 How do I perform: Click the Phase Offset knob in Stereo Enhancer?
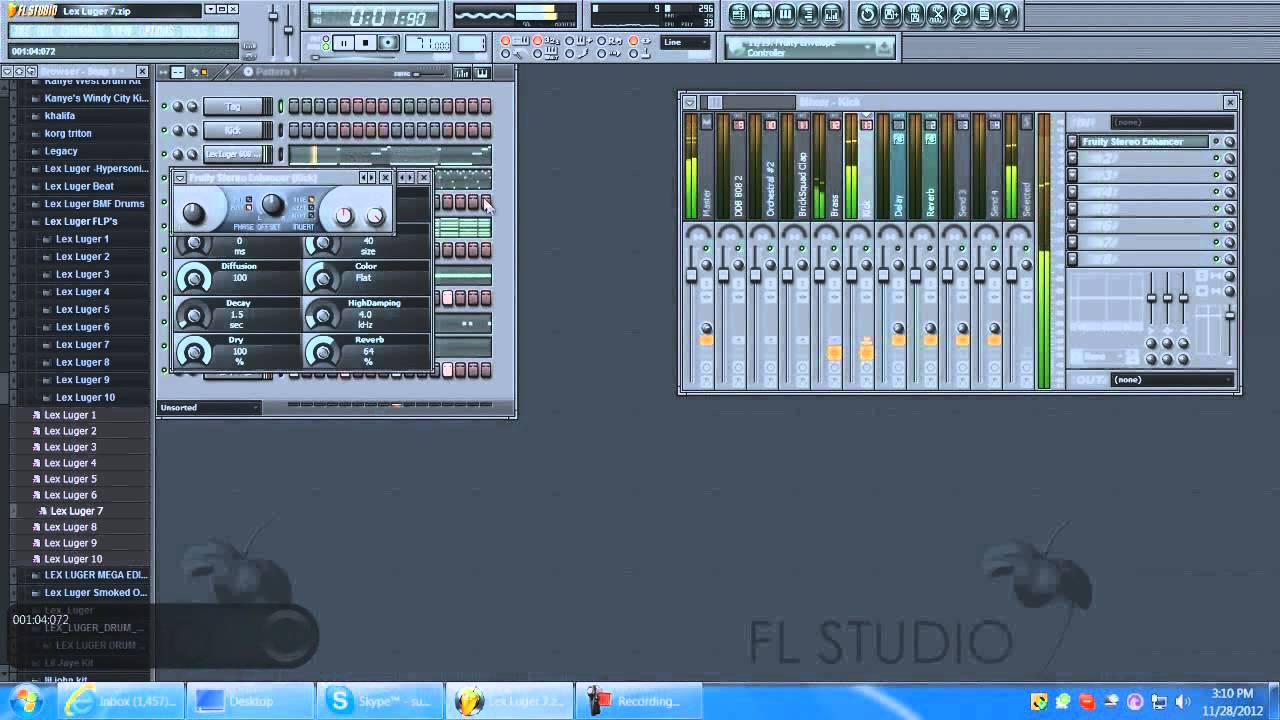tap(272, 205)
